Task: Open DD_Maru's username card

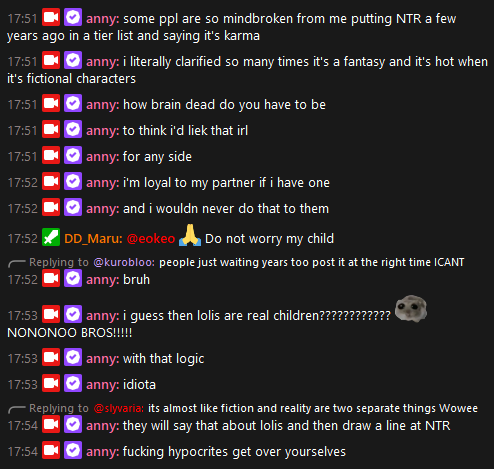Action: coord(93,239)
